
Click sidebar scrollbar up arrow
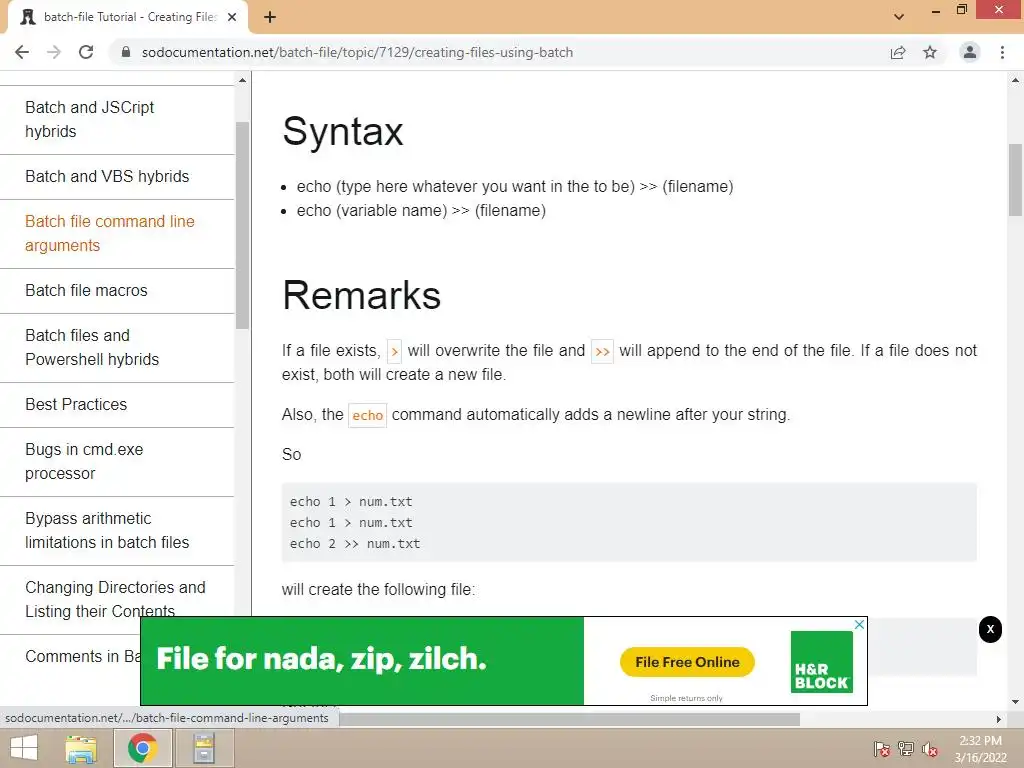[x=242, y=80]
